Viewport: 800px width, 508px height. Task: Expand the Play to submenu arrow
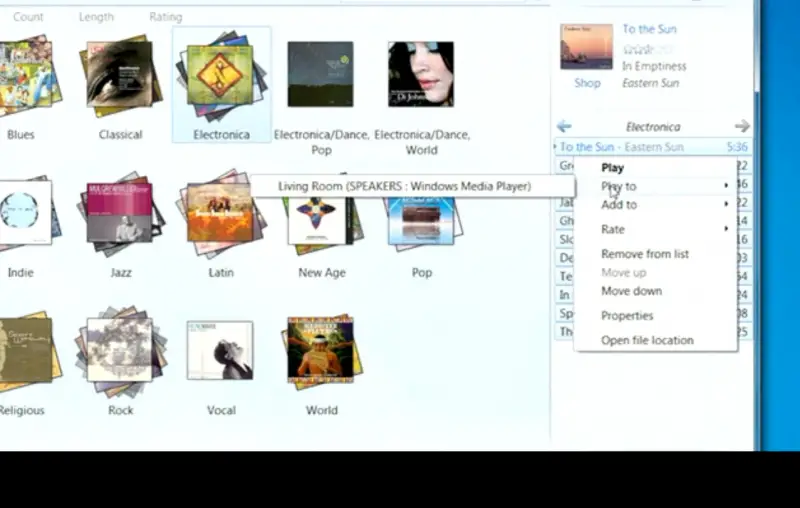coord(726,186)
